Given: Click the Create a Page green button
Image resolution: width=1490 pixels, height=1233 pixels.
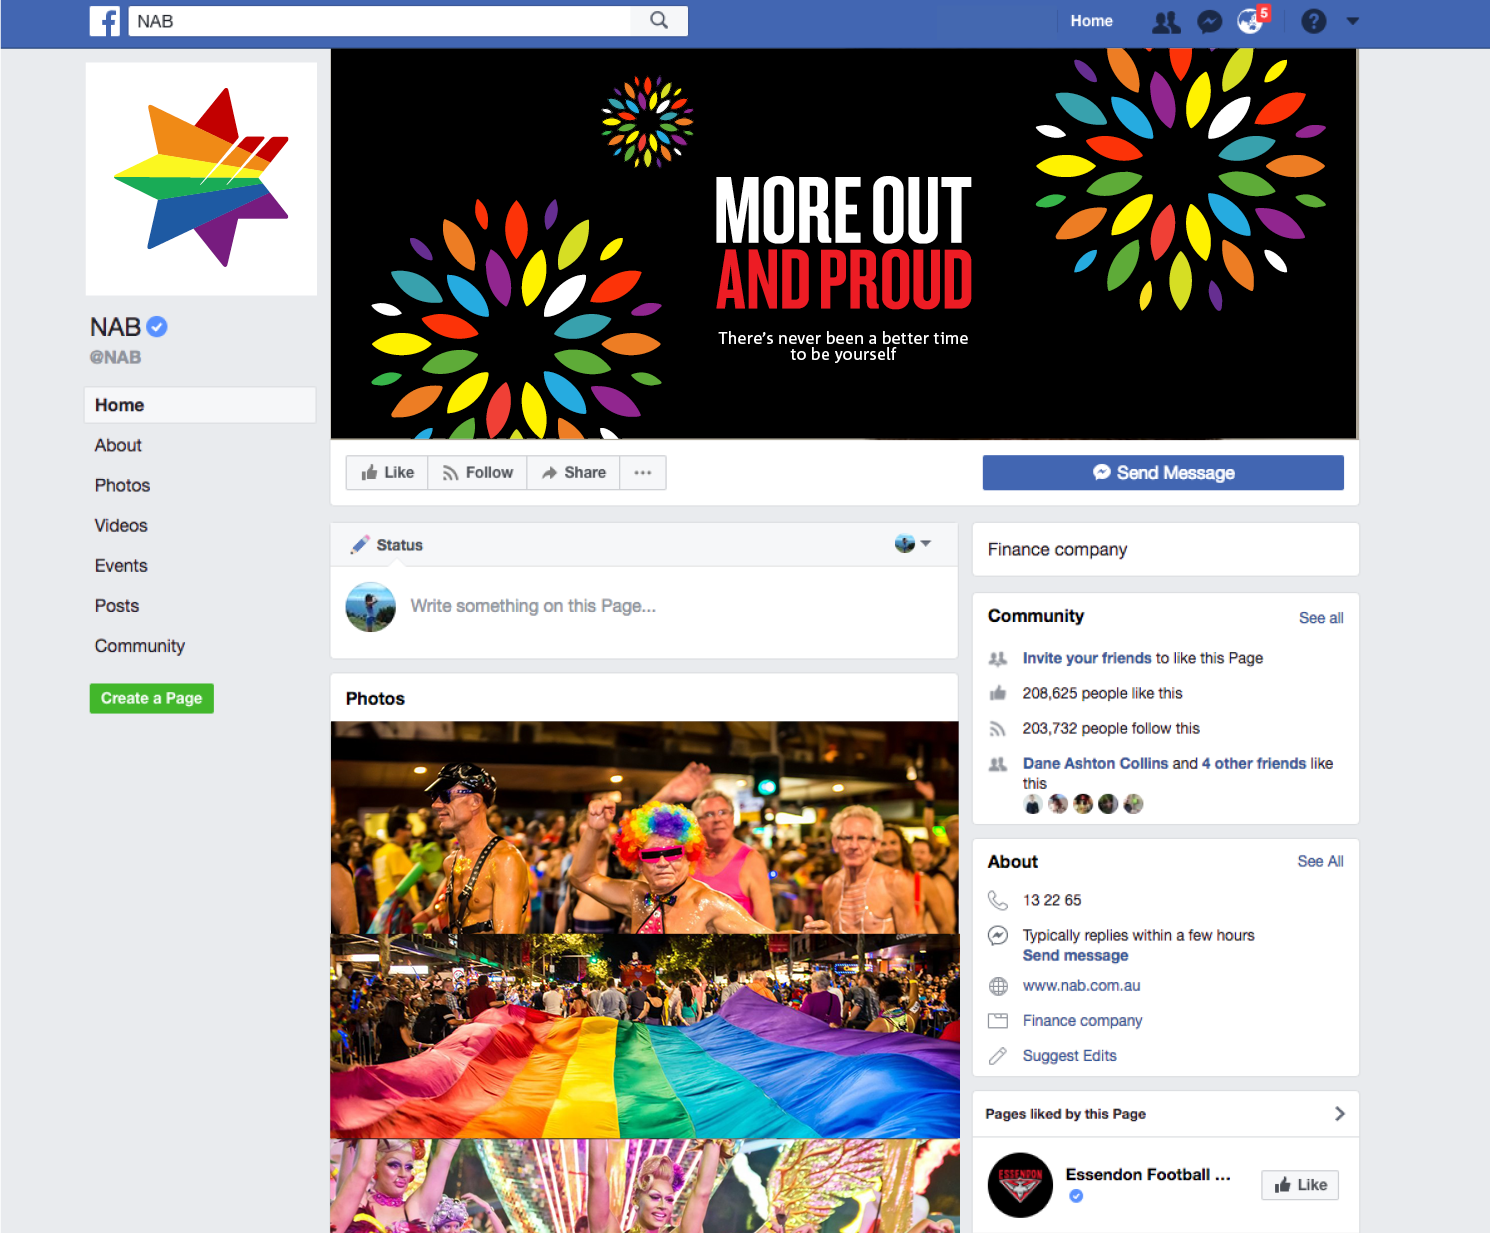Looking at the screenshot, I should click(x=152, y=698).
